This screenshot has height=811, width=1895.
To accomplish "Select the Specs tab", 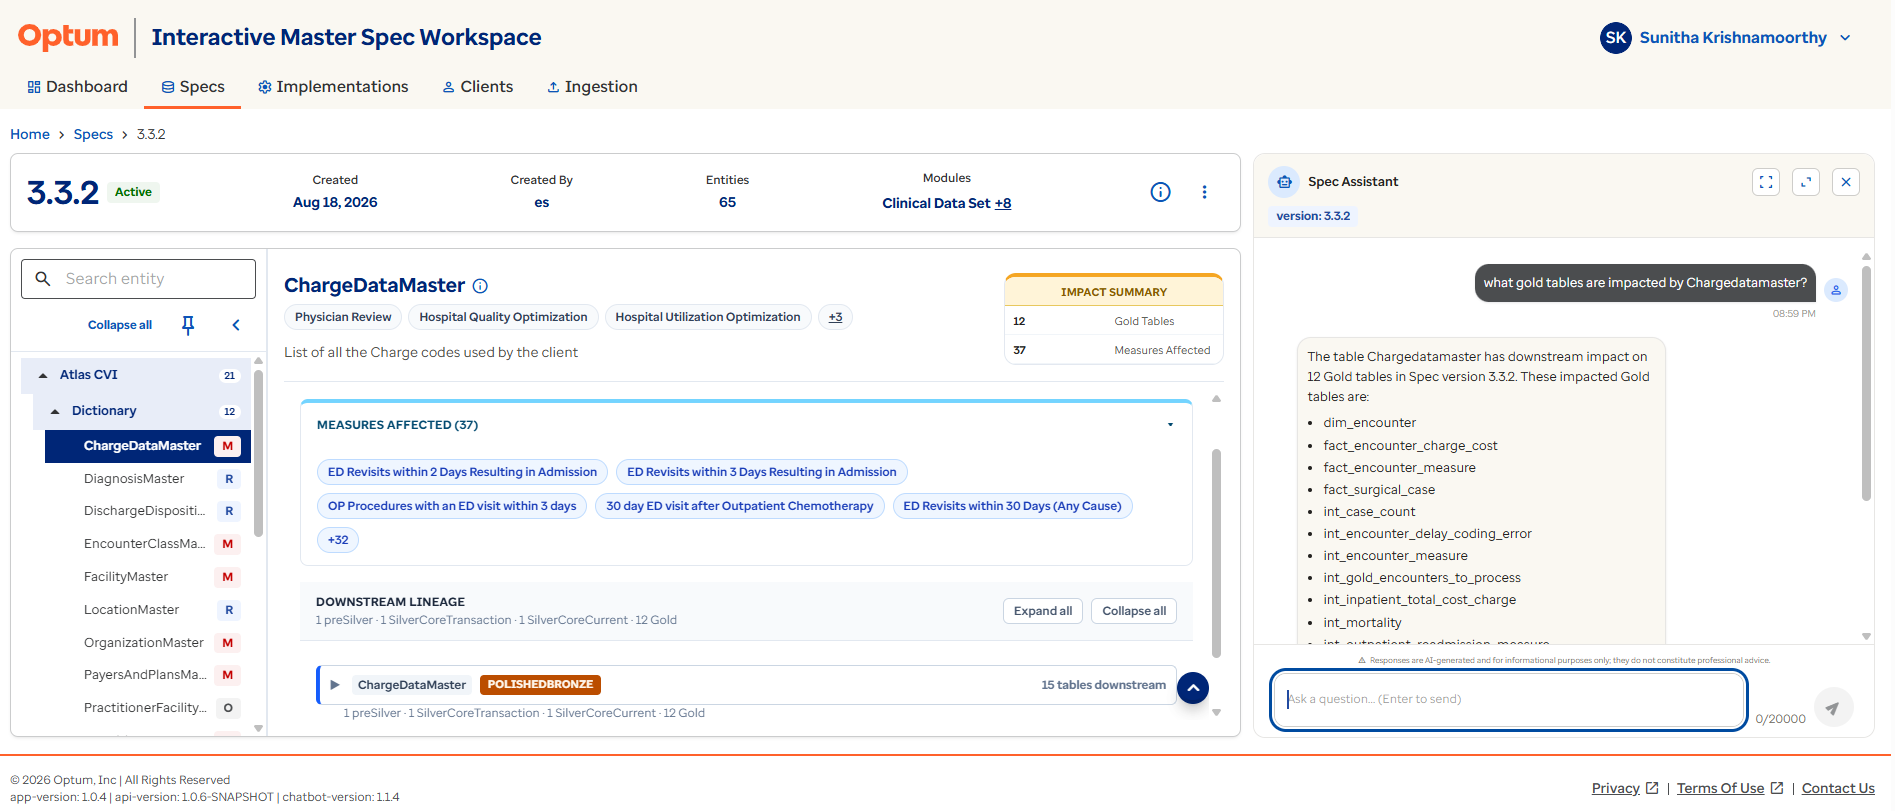I will [193, 87].
